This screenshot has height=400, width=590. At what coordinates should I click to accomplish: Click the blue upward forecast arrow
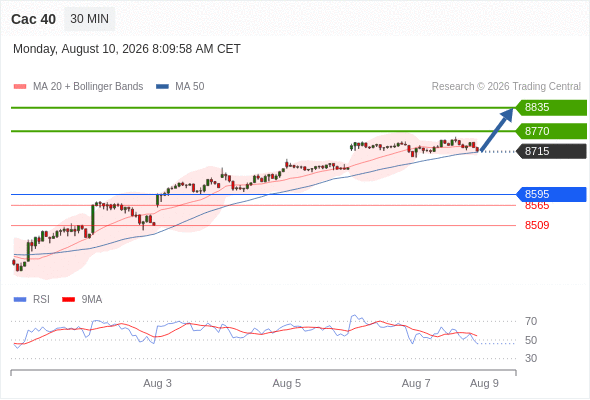tap(496, 129)
